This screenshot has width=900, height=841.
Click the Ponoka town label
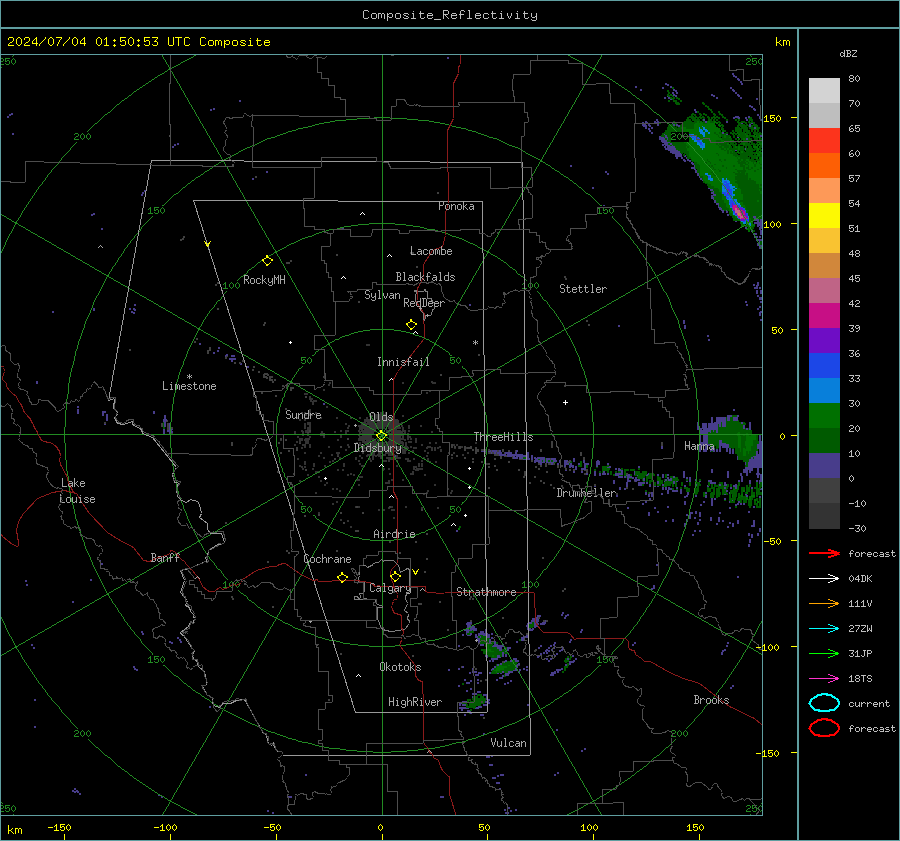456,207
